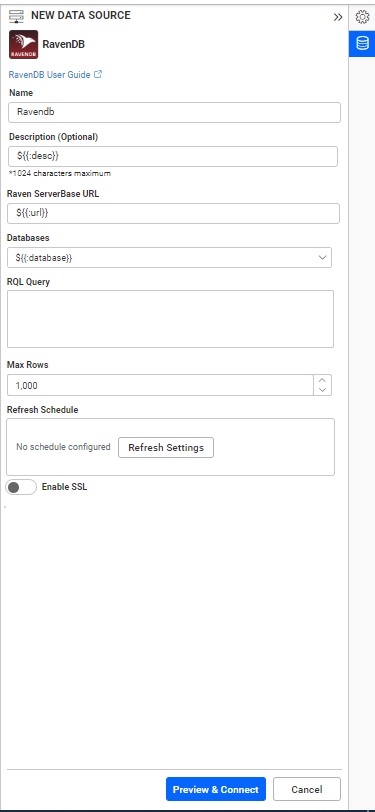
Task: Click the New Data Source header icon
Action: 17,16
